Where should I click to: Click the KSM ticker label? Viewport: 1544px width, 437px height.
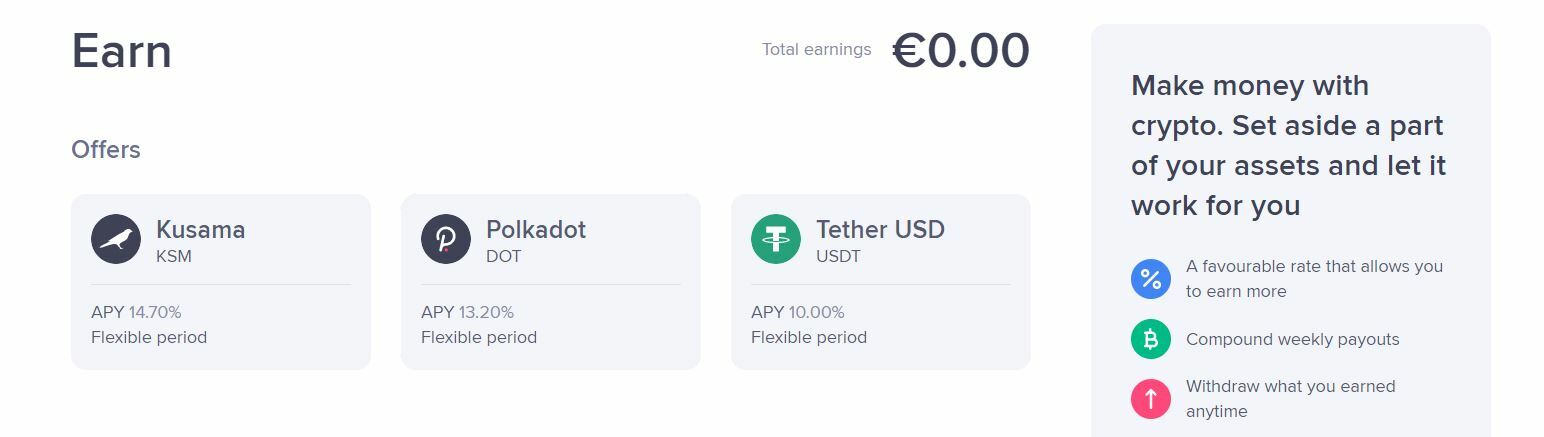tap(174, 256)
